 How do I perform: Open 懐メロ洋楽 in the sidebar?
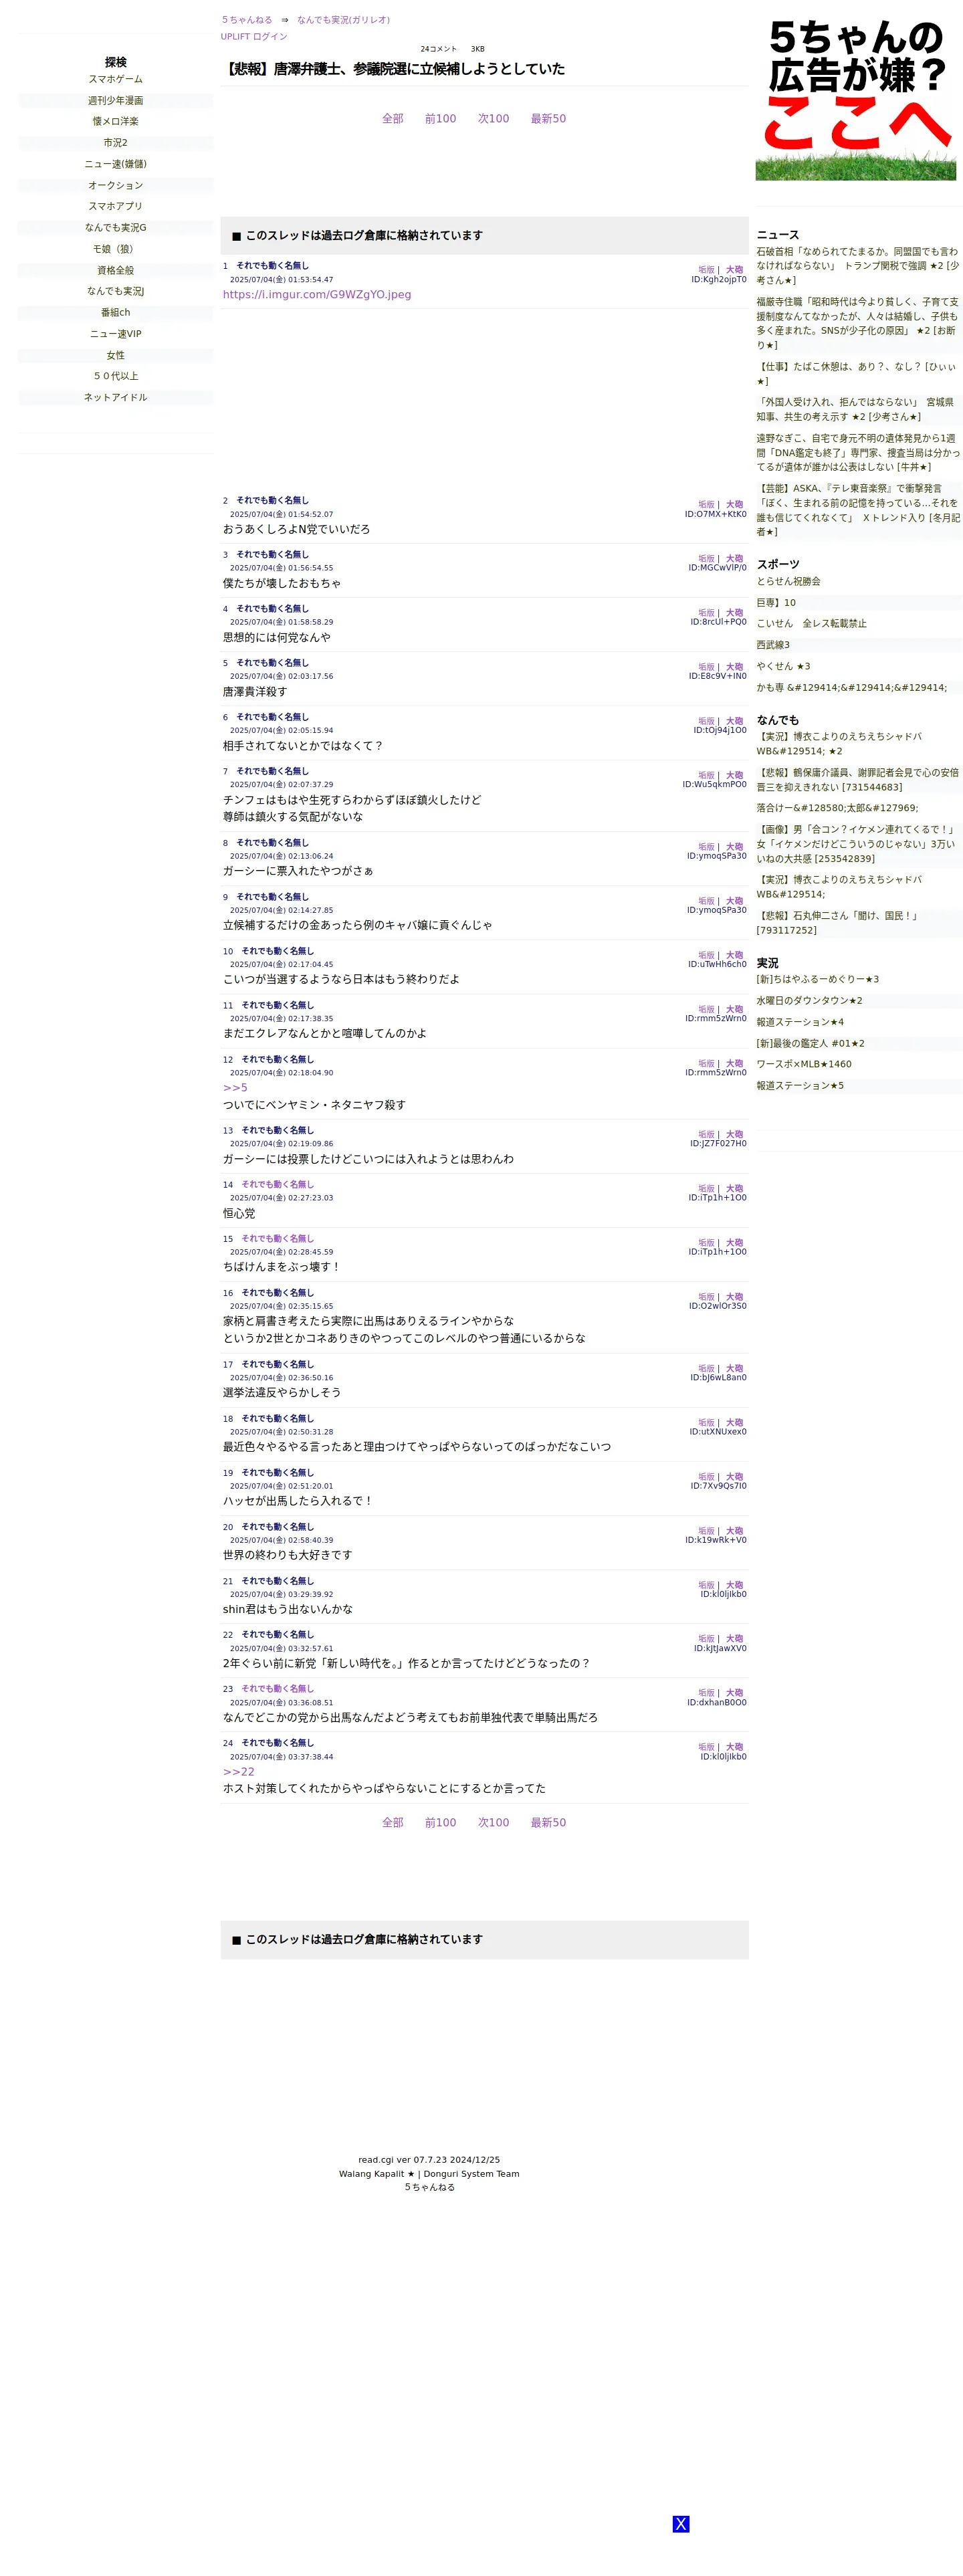pos(116,122)
